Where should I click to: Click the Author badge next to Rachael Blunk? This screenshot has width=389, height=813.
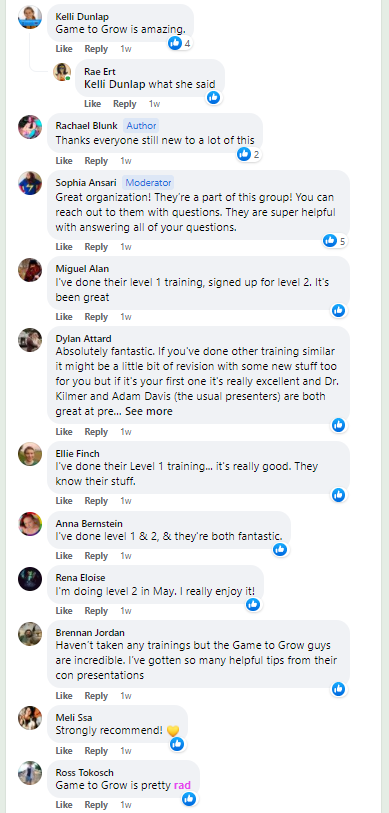point(141,125)
